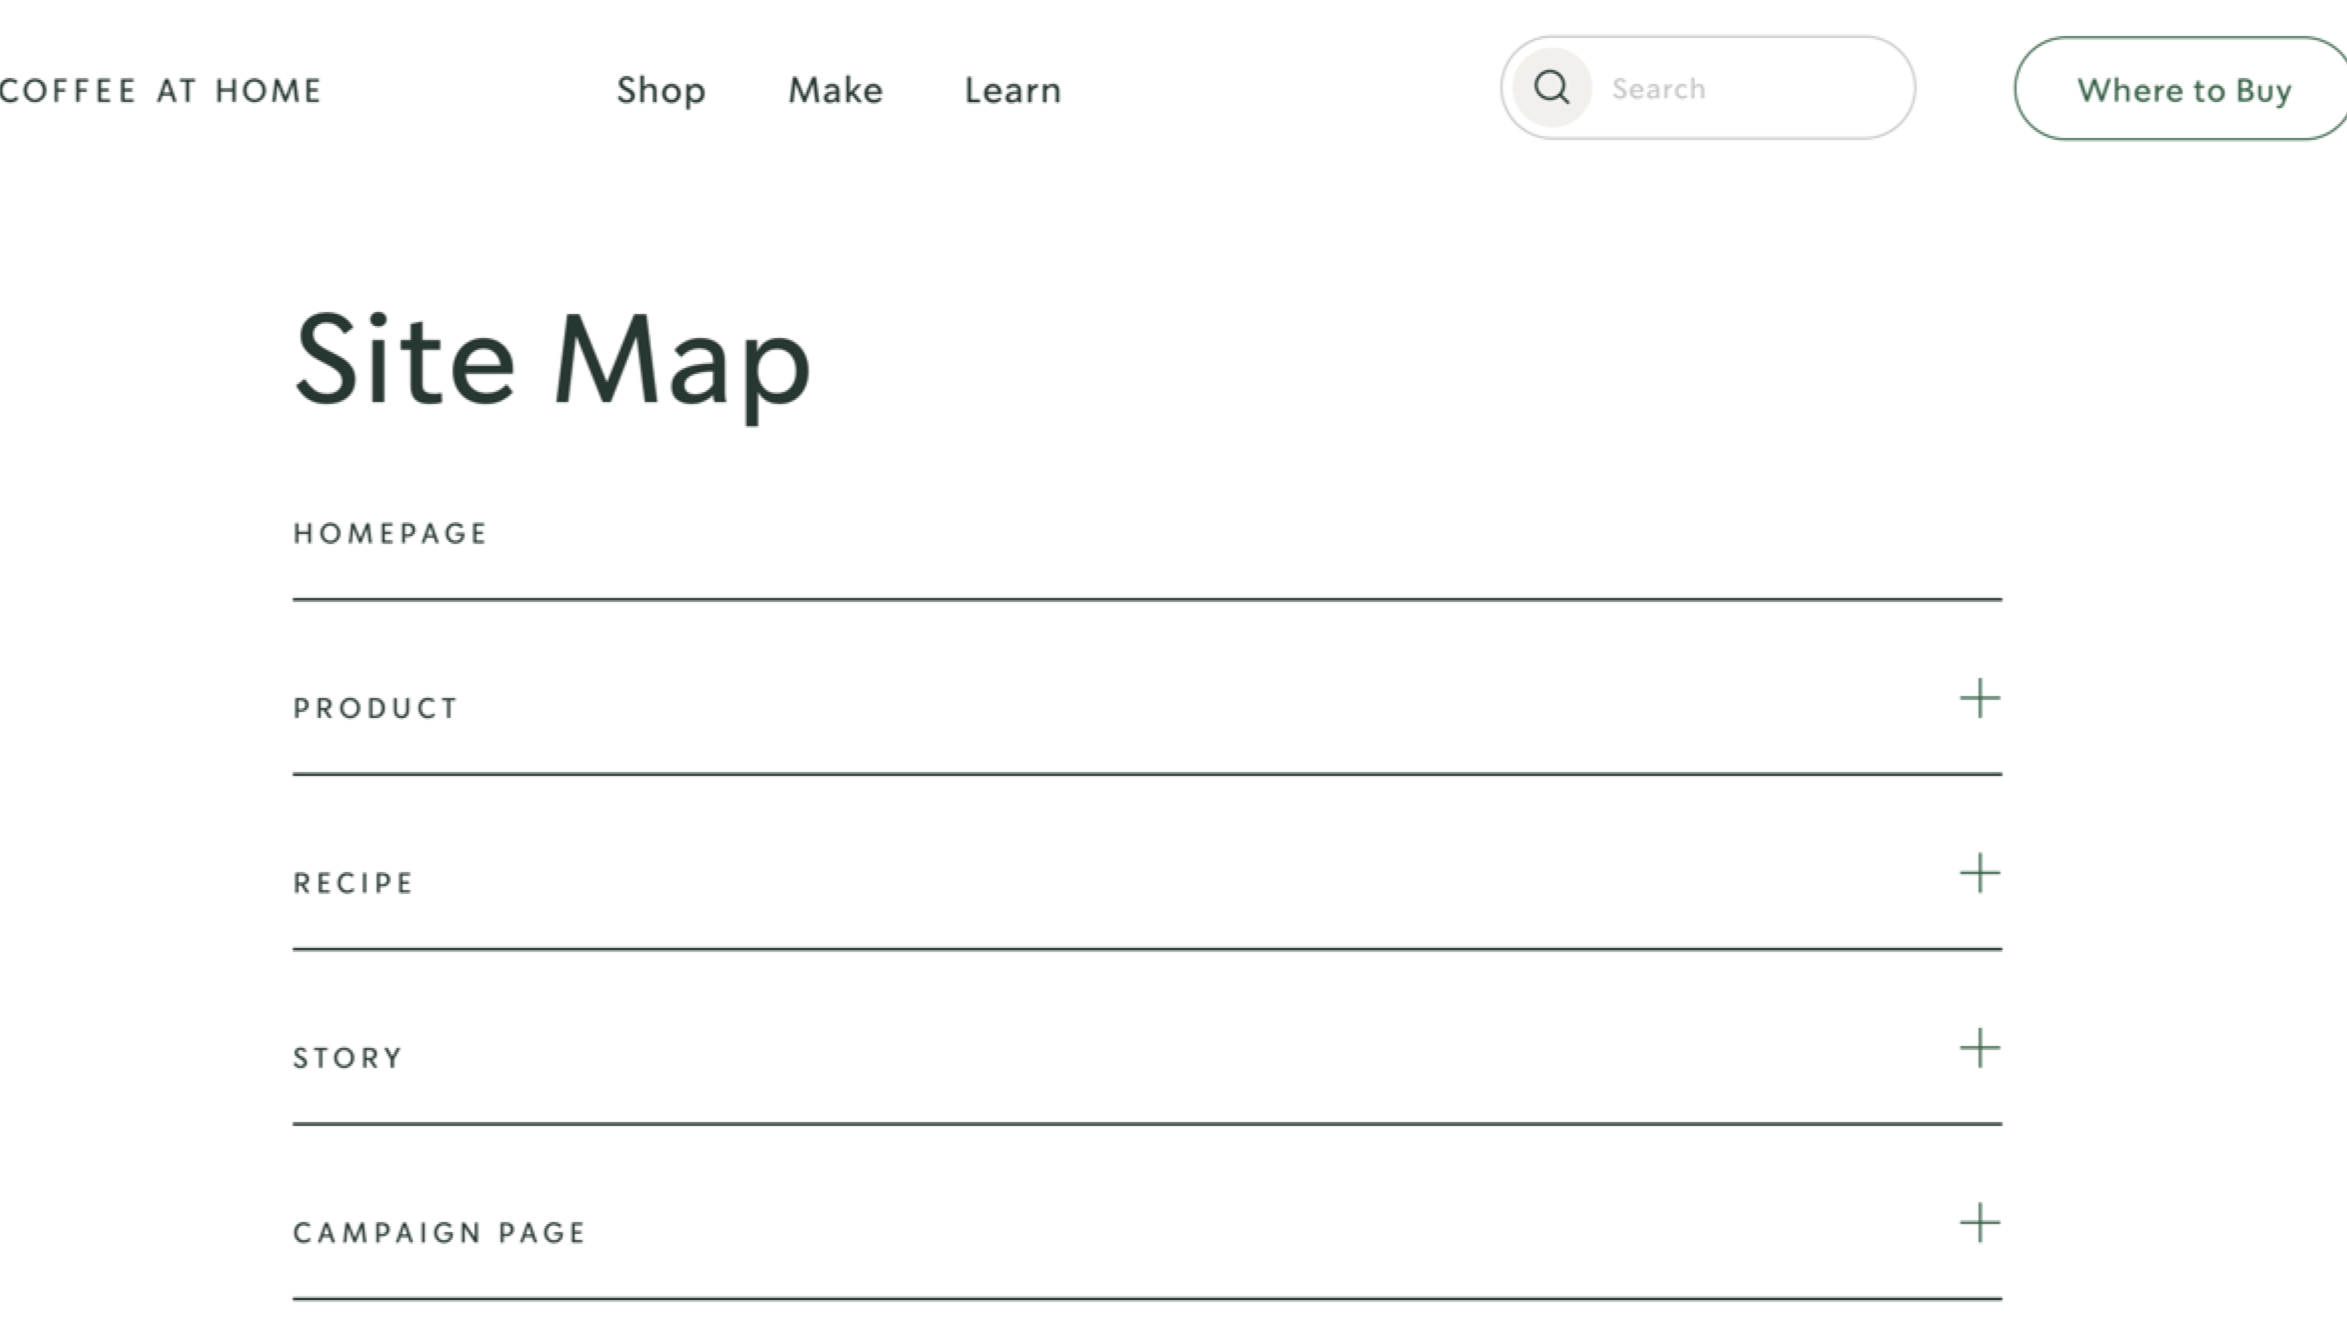Open the HOMEPAGE link
This screenshot has height=1320, width=2347.
[x=391, y=533]
